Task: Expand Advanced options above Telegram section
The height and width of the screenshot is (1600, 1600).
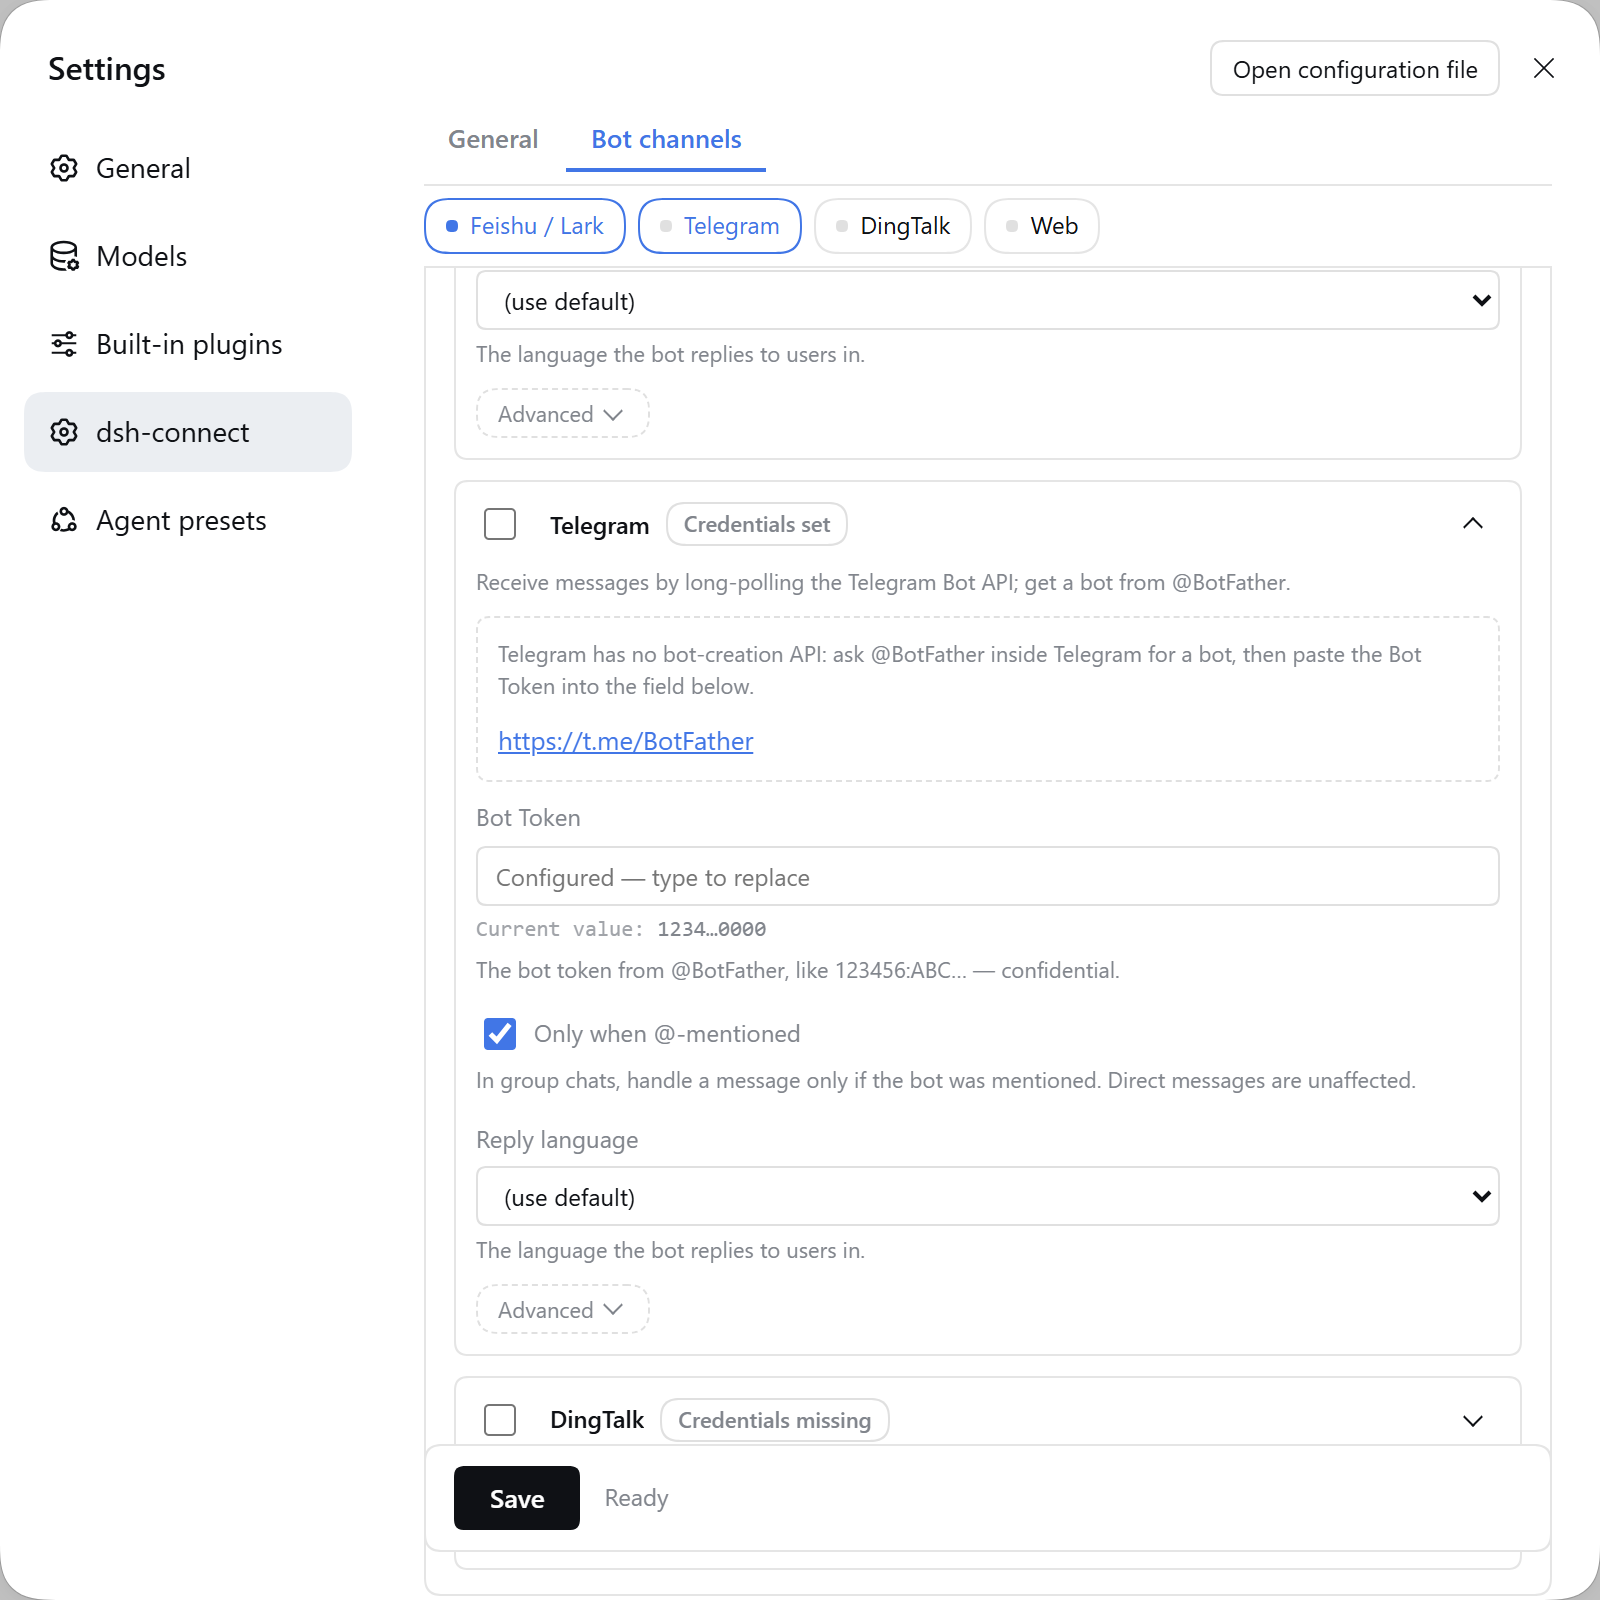Action: 563,413
